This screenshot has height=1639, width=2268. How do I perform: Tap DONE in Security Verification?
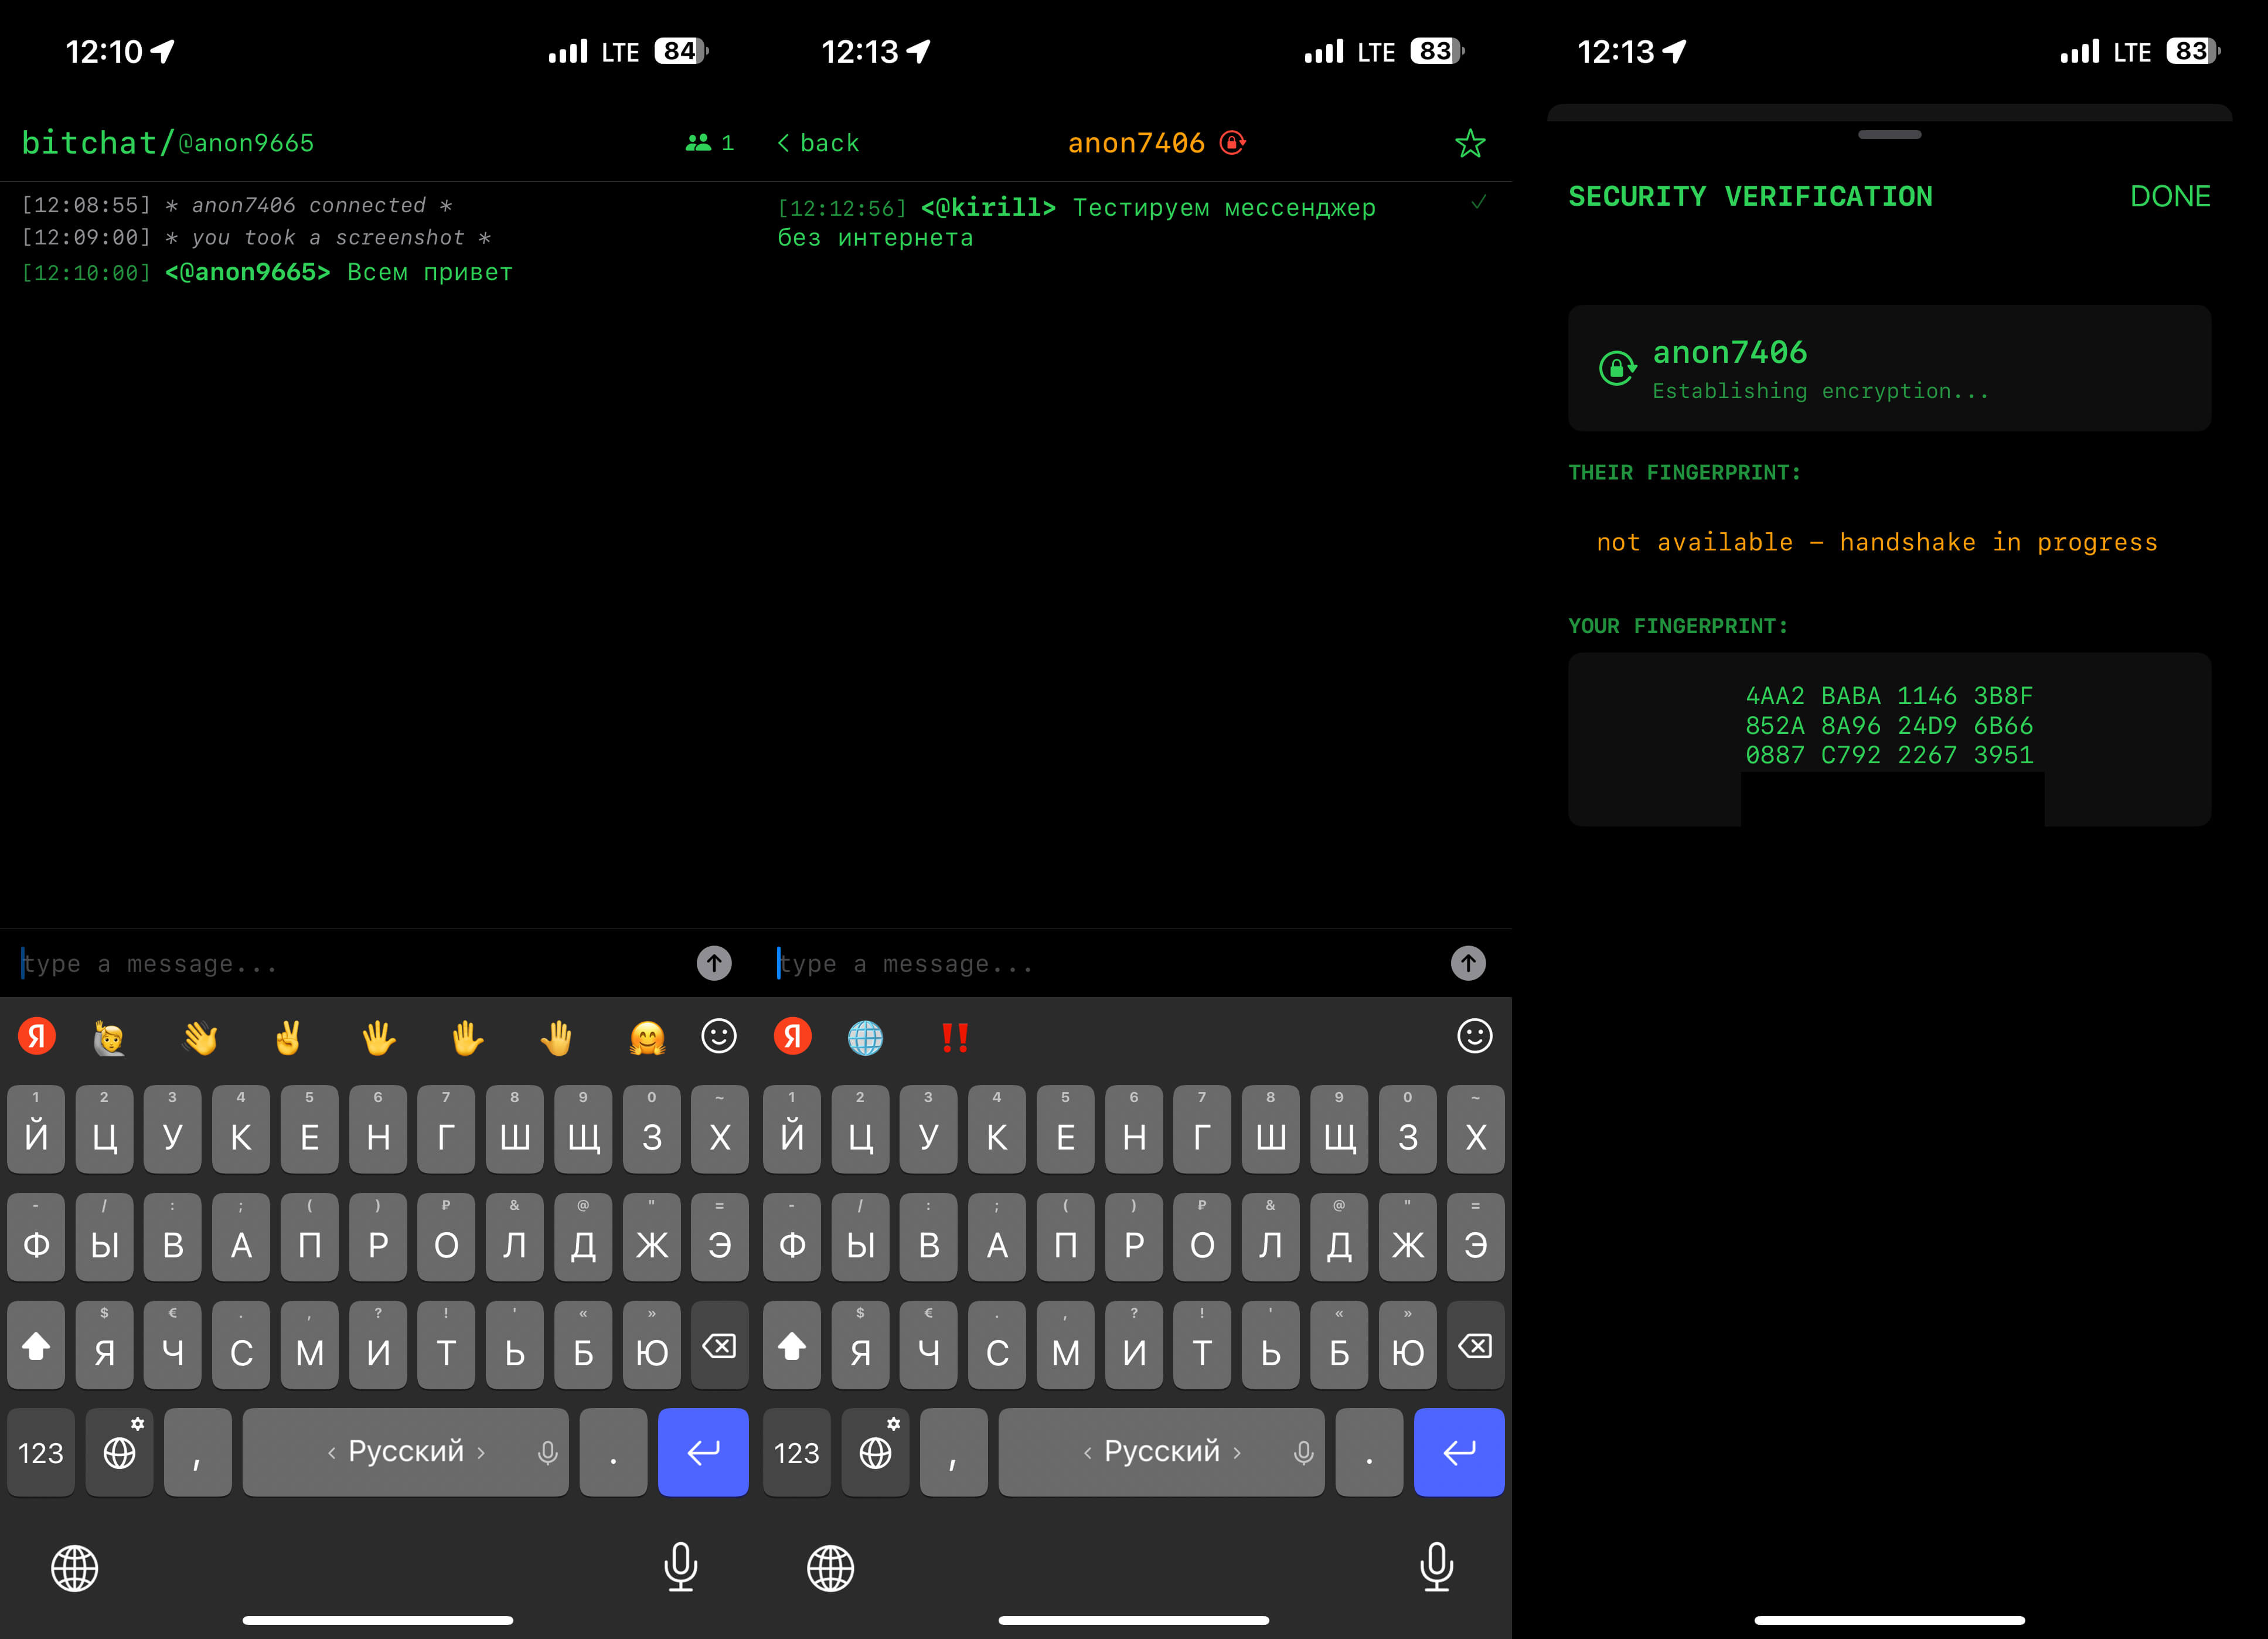tap(2169, 196)
